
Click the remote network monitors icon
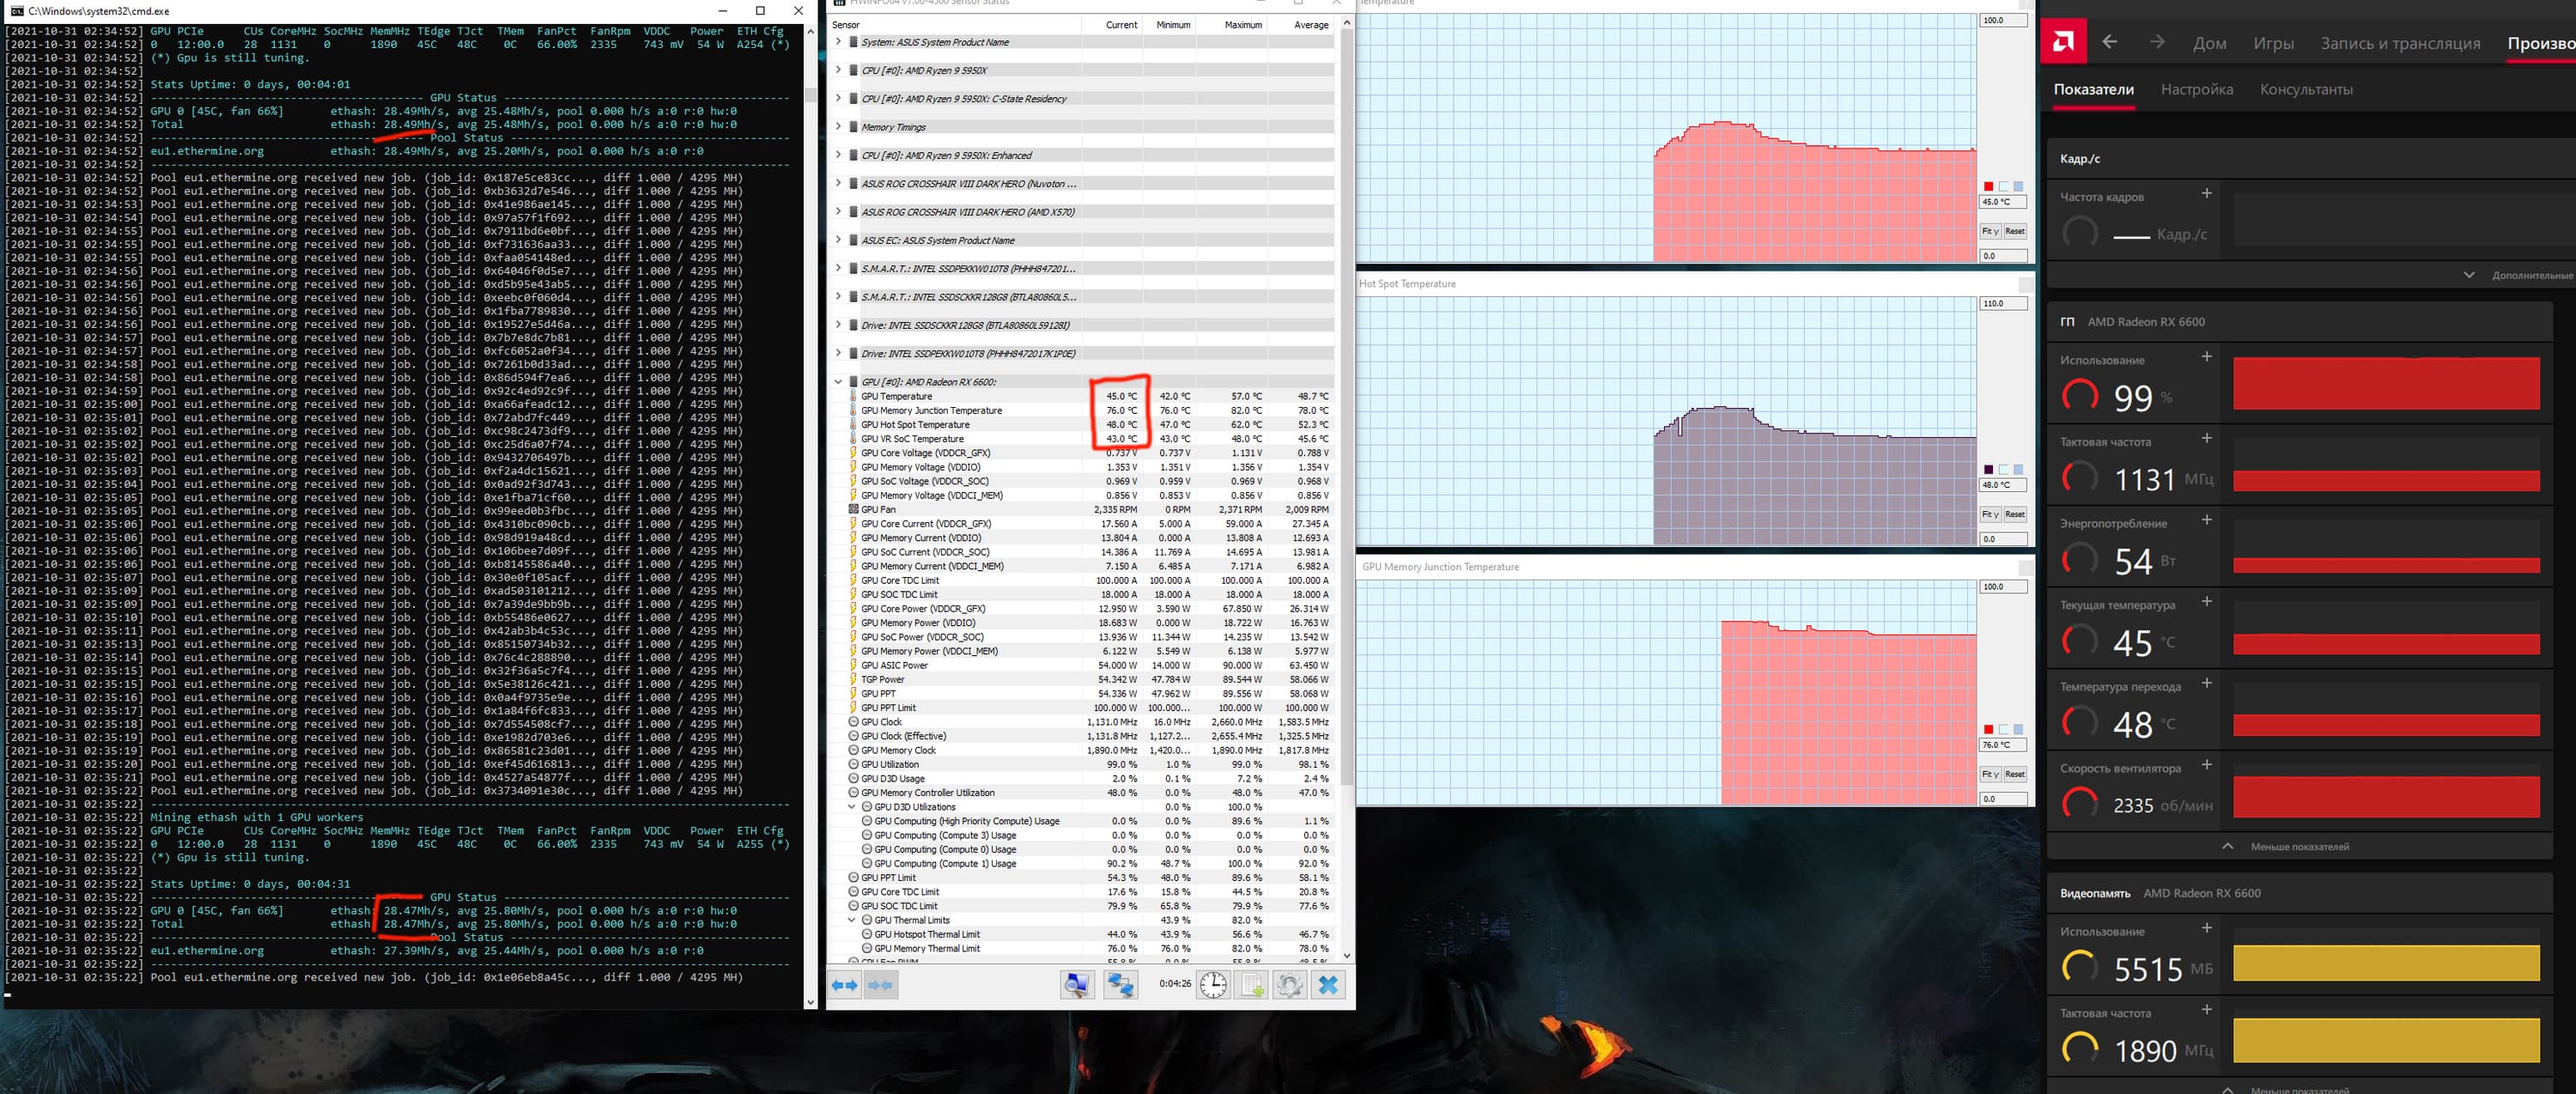tap(1120, 986)
